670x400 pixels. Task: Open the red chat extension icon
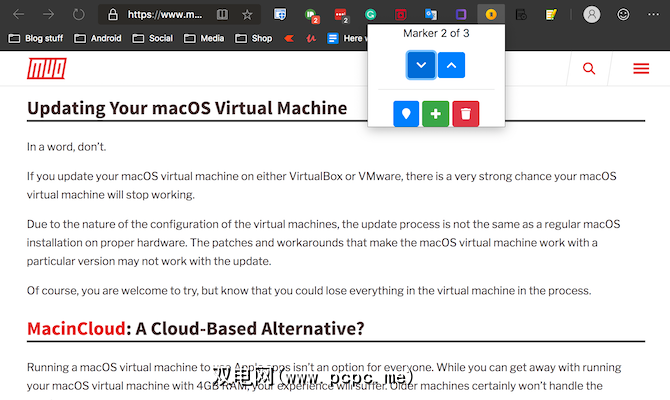341,15
